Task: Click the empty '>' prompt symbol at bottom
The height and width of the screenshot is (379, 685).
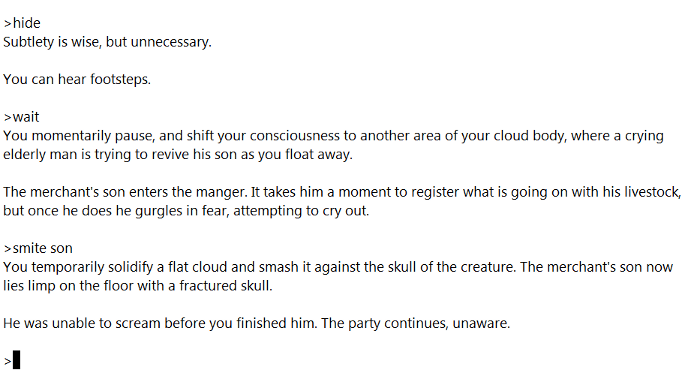Action: 7,362
